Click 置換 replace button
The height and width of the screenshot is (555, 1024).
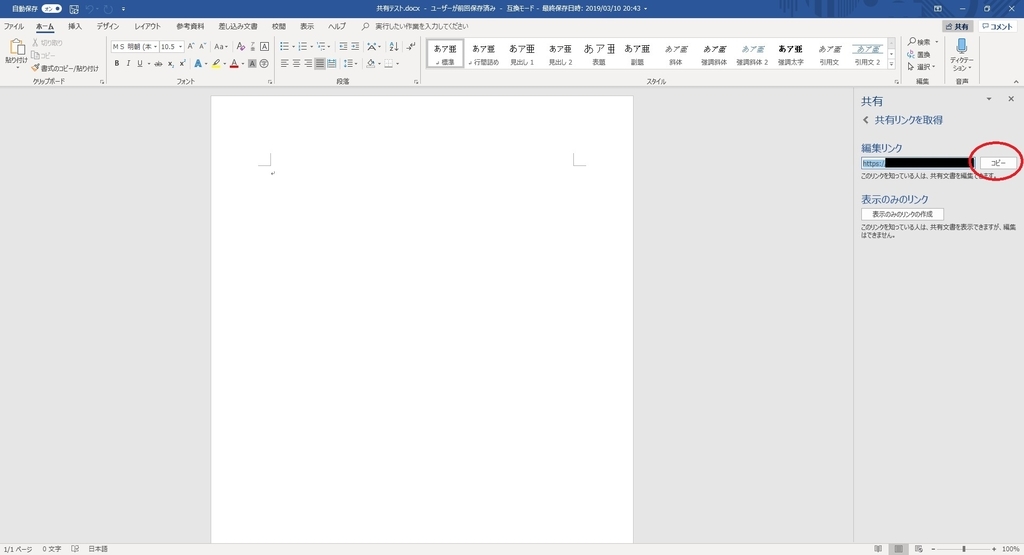(x=919, y=54)
